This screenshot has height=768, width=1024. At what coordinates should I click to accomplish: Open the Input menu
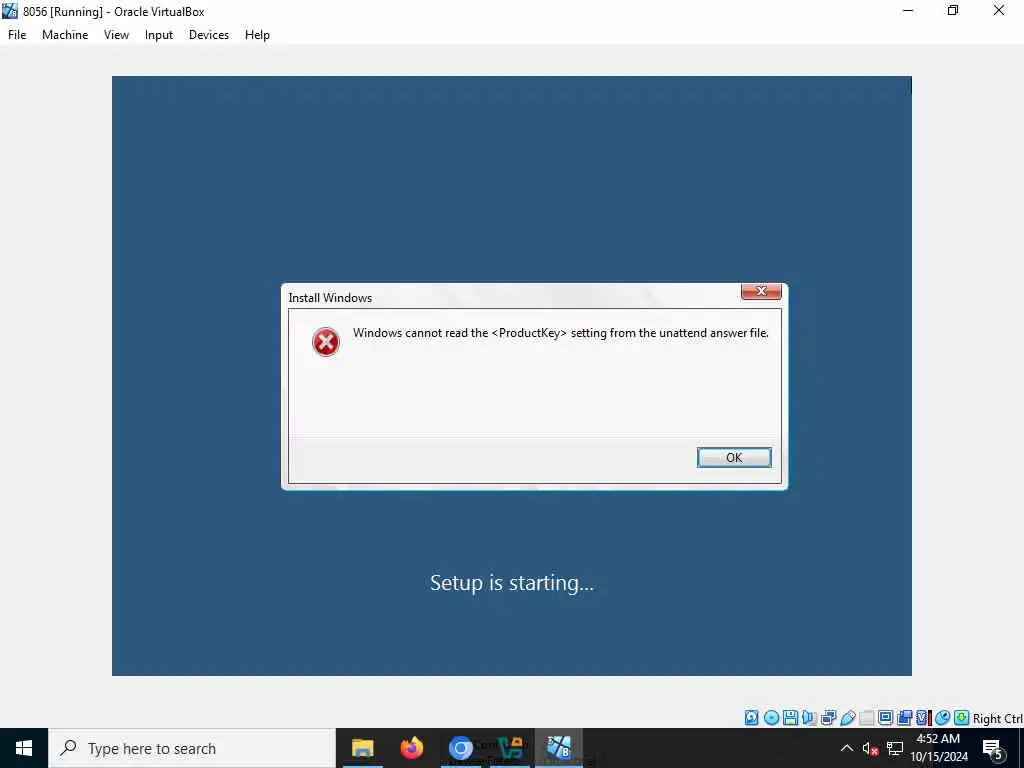coord(159,35)
